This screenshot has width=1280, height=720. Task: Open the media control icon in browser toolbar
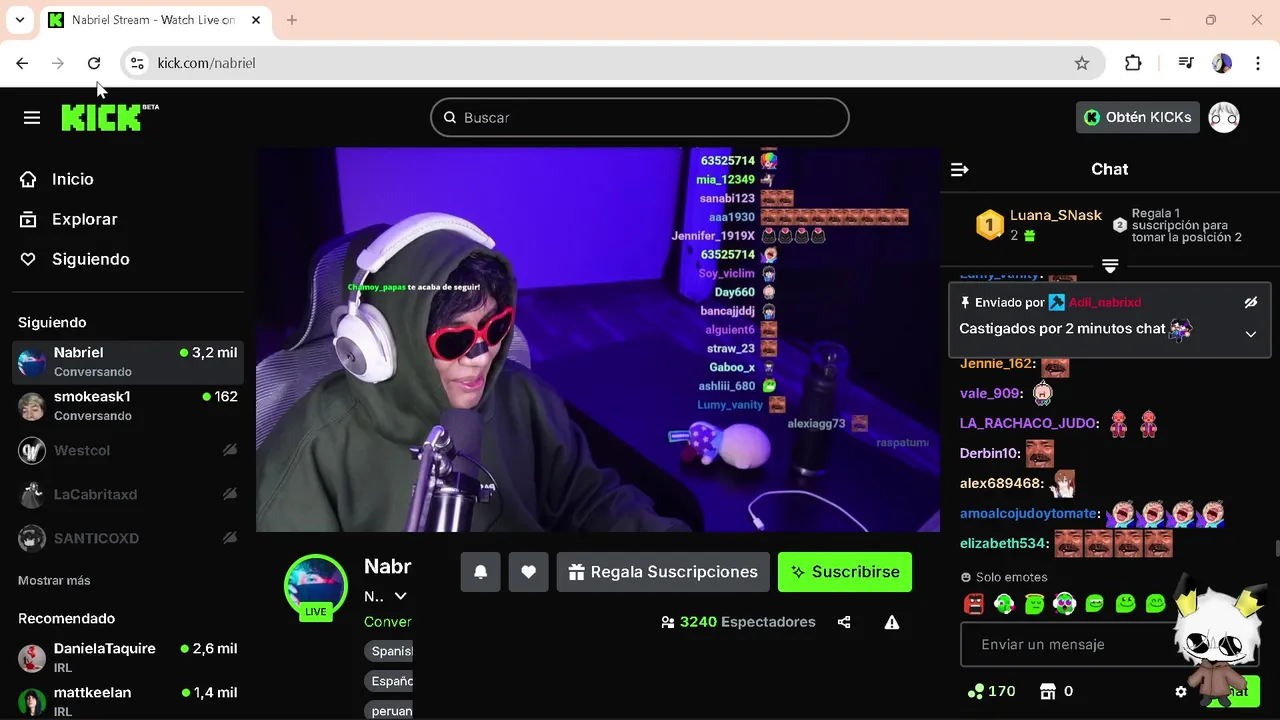click(1186, 63)
